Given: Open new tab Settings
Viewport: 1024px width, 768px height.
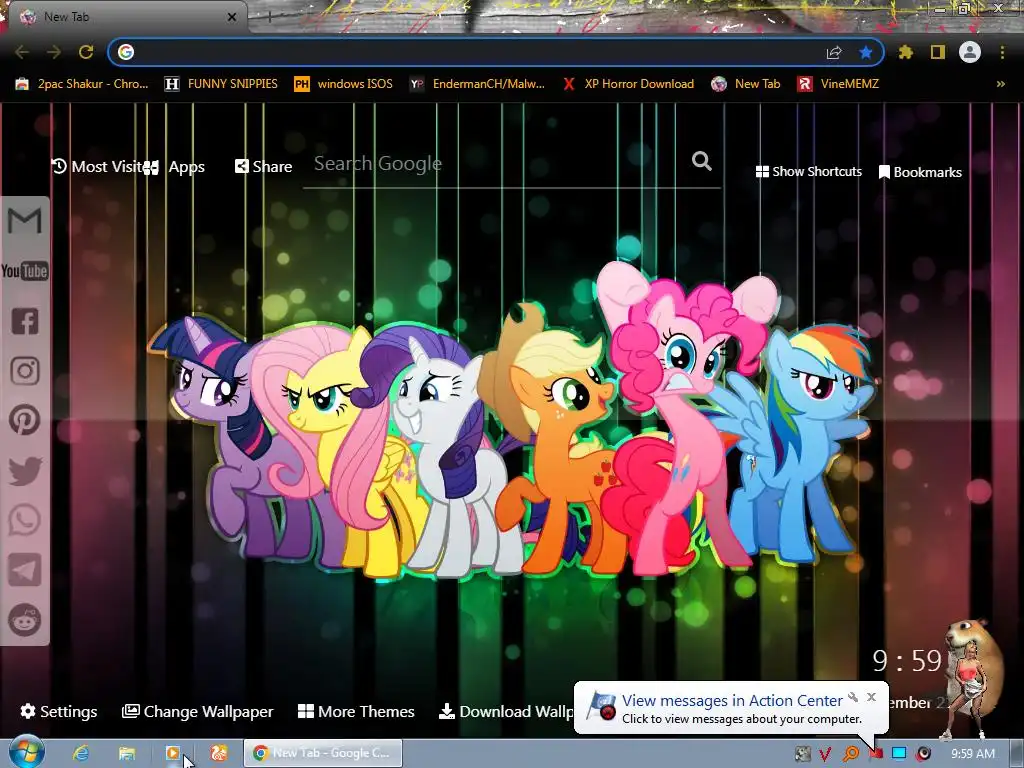Looking at the screenshot, I should coord(59,711).
